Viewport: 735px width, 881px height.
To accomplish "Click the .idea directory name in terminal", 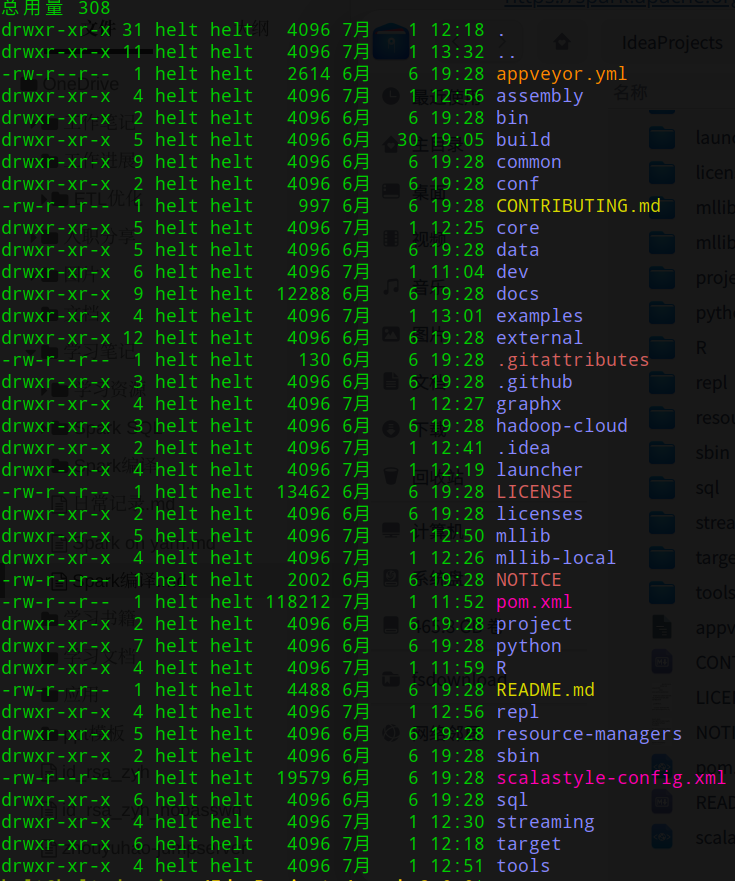I will 523,448.
